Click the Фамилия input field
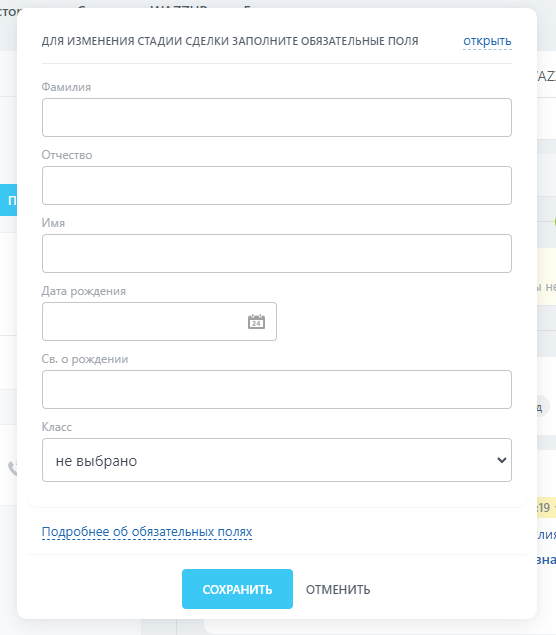The height and width of the screenshot is (635, 556). coord(277,117)
